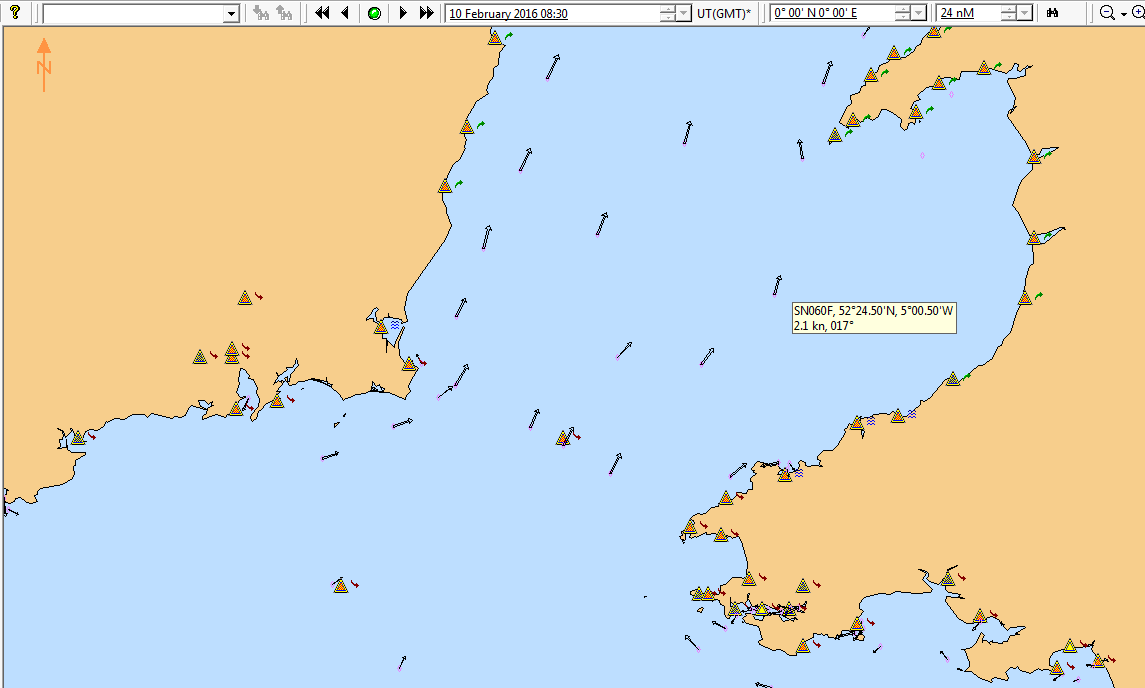The height and width of the screenshot is (688, 1145).
Task: Jump ahead with the double-arrow forward button
Action: pyautogui.click(x=427, y=13)
